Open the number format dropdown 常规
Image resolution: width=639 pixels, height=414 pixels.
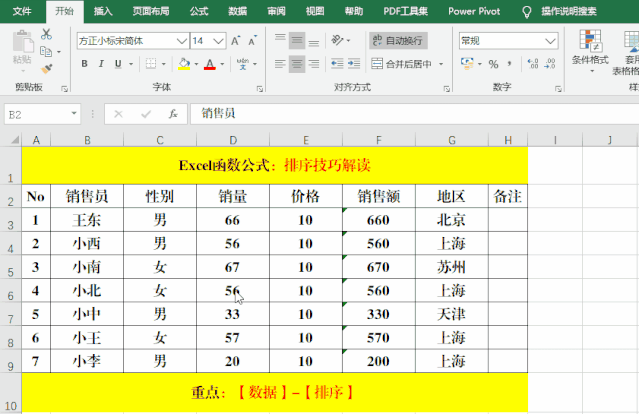pos(508,41)
